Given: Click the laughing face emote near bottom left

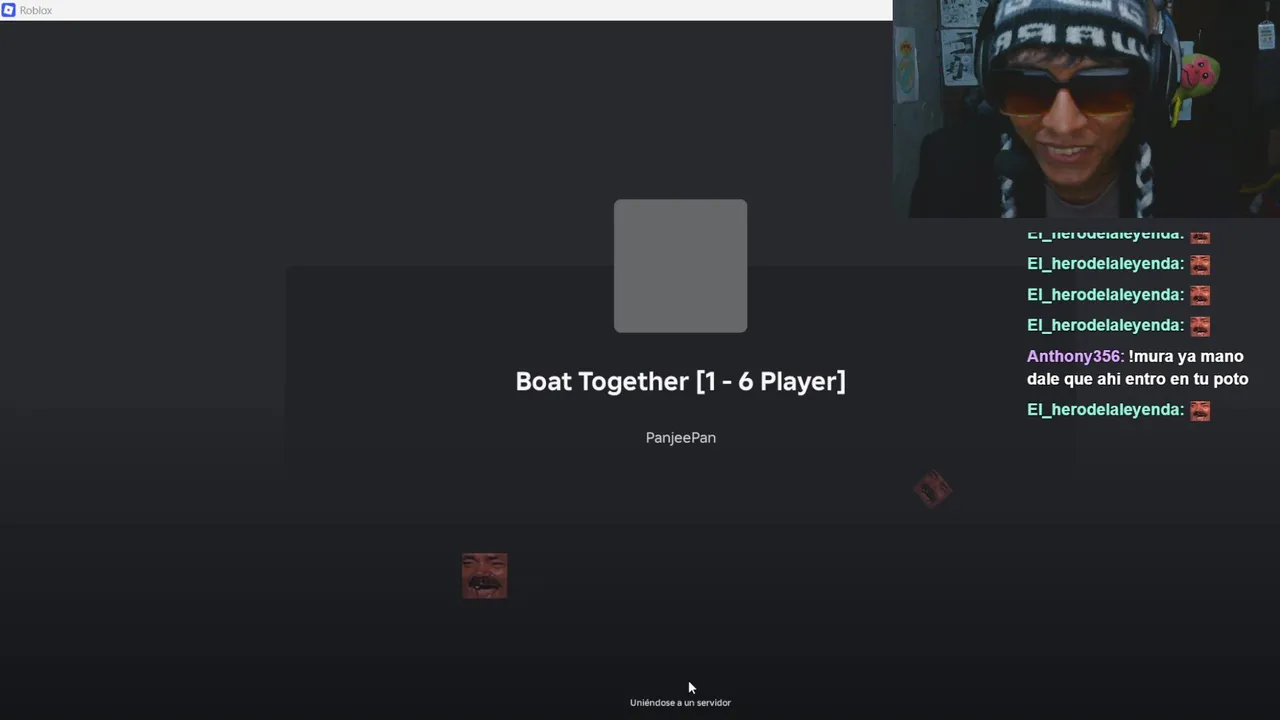Looking at the screenshot, I should (x=485, y=576).
